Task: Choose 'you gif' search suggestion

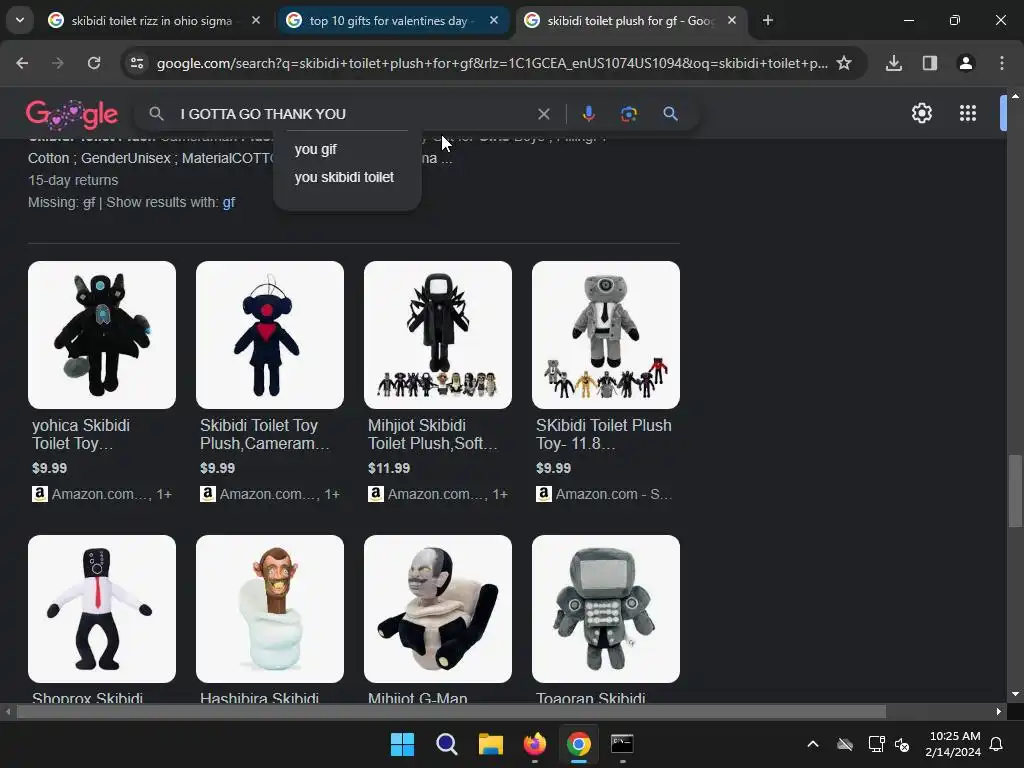Action: pyautogui.click(x=347, y=149)
